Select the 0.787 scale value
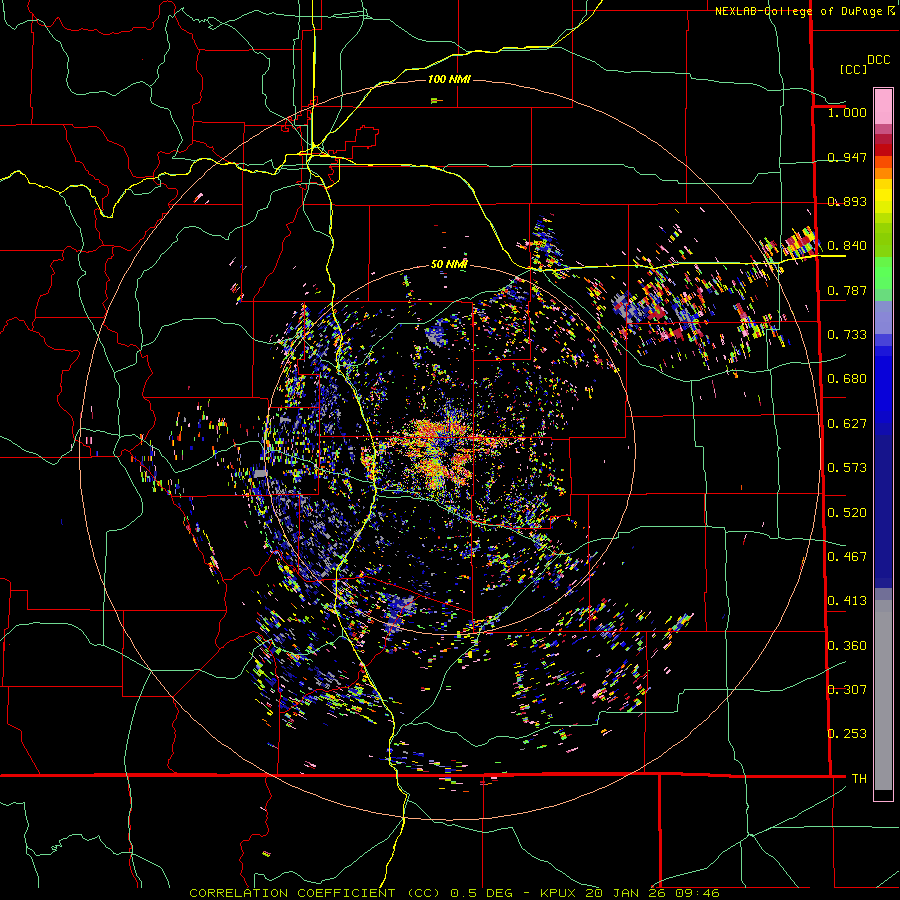The width and height of the screenshot is (900, 900). pyautogui.click(x=847, y=290)
